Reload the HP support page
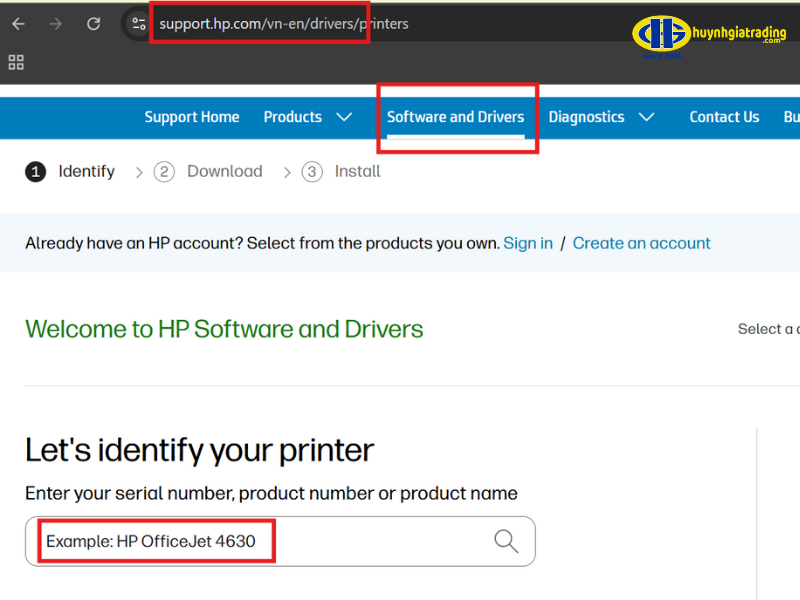Image resolution: width=800 pixels, height=600 pixels. click(93, 24)
